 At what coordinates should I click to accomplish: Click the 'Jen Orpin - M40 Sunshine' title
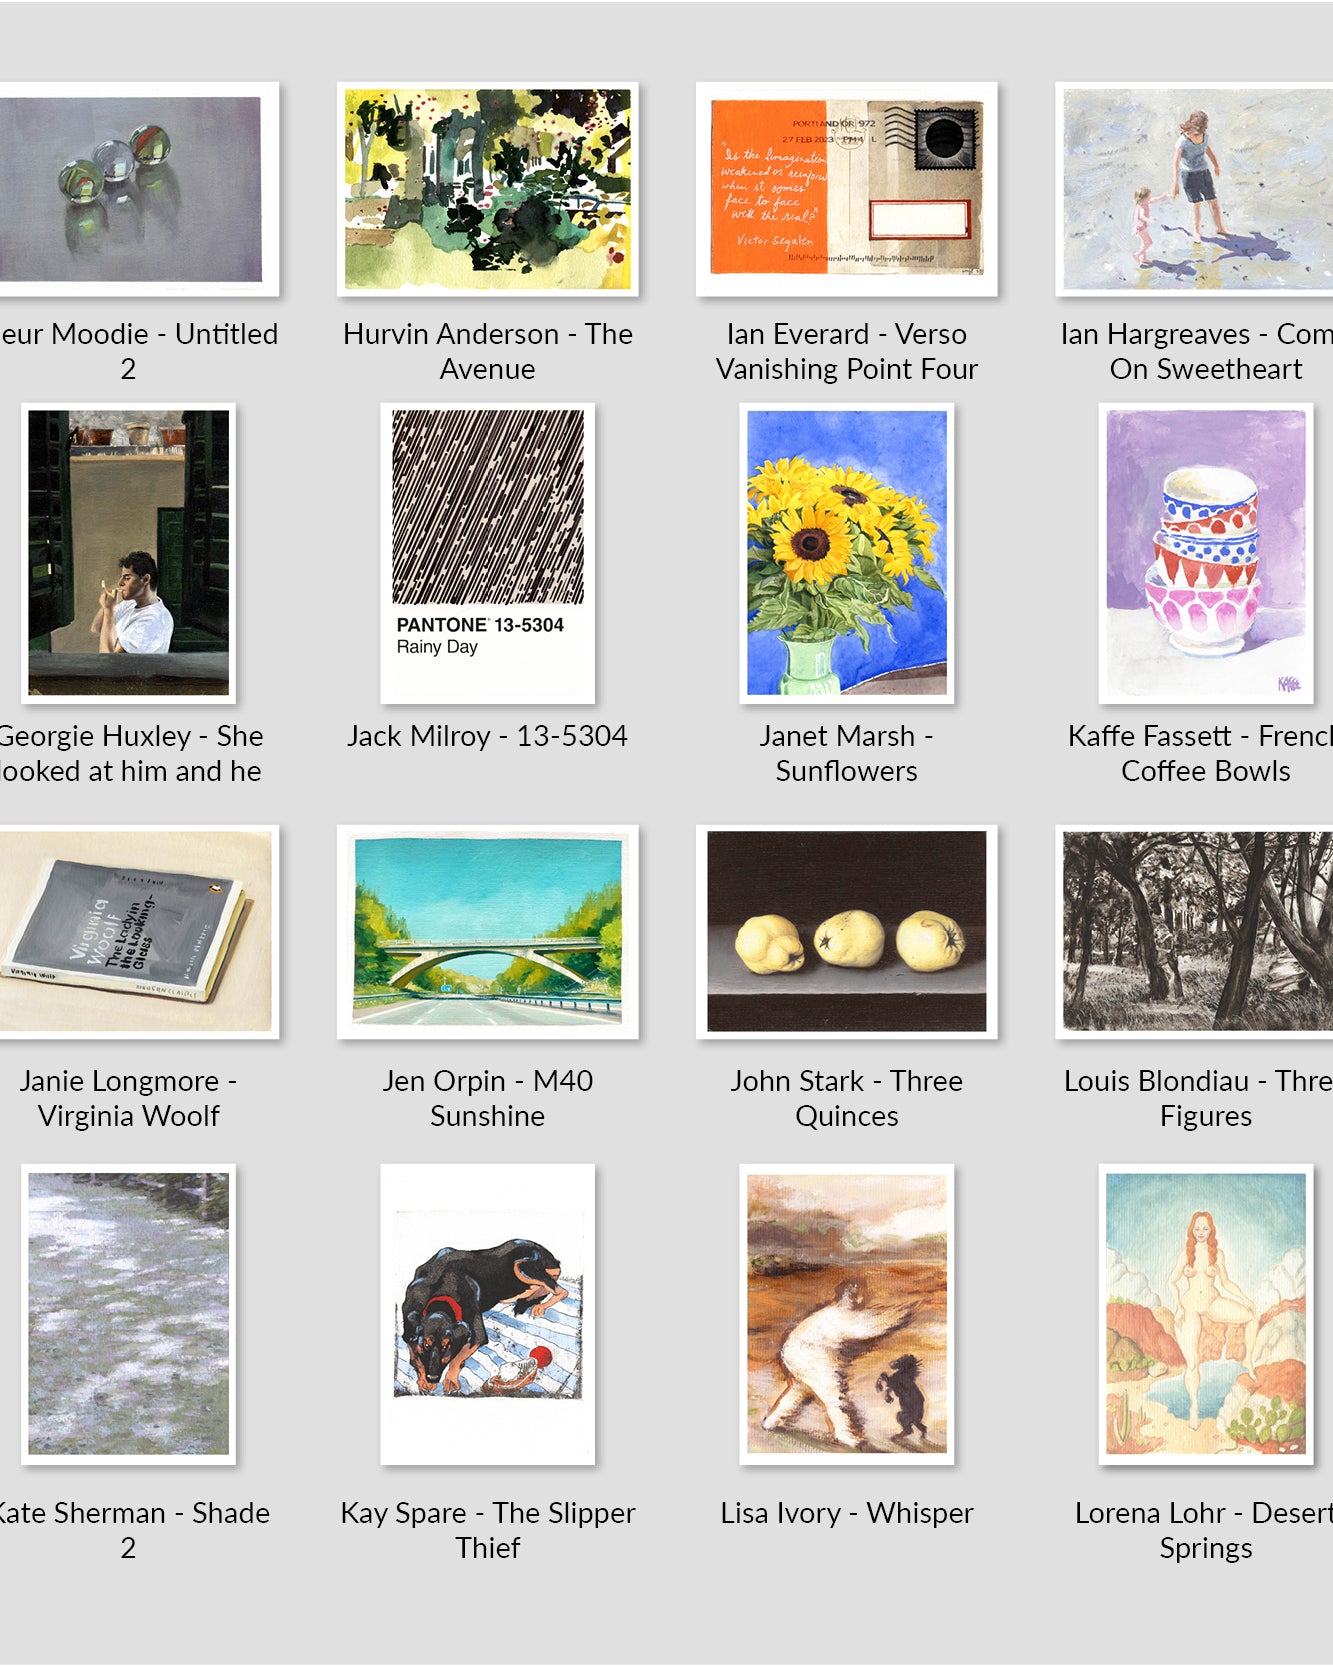487,1098
